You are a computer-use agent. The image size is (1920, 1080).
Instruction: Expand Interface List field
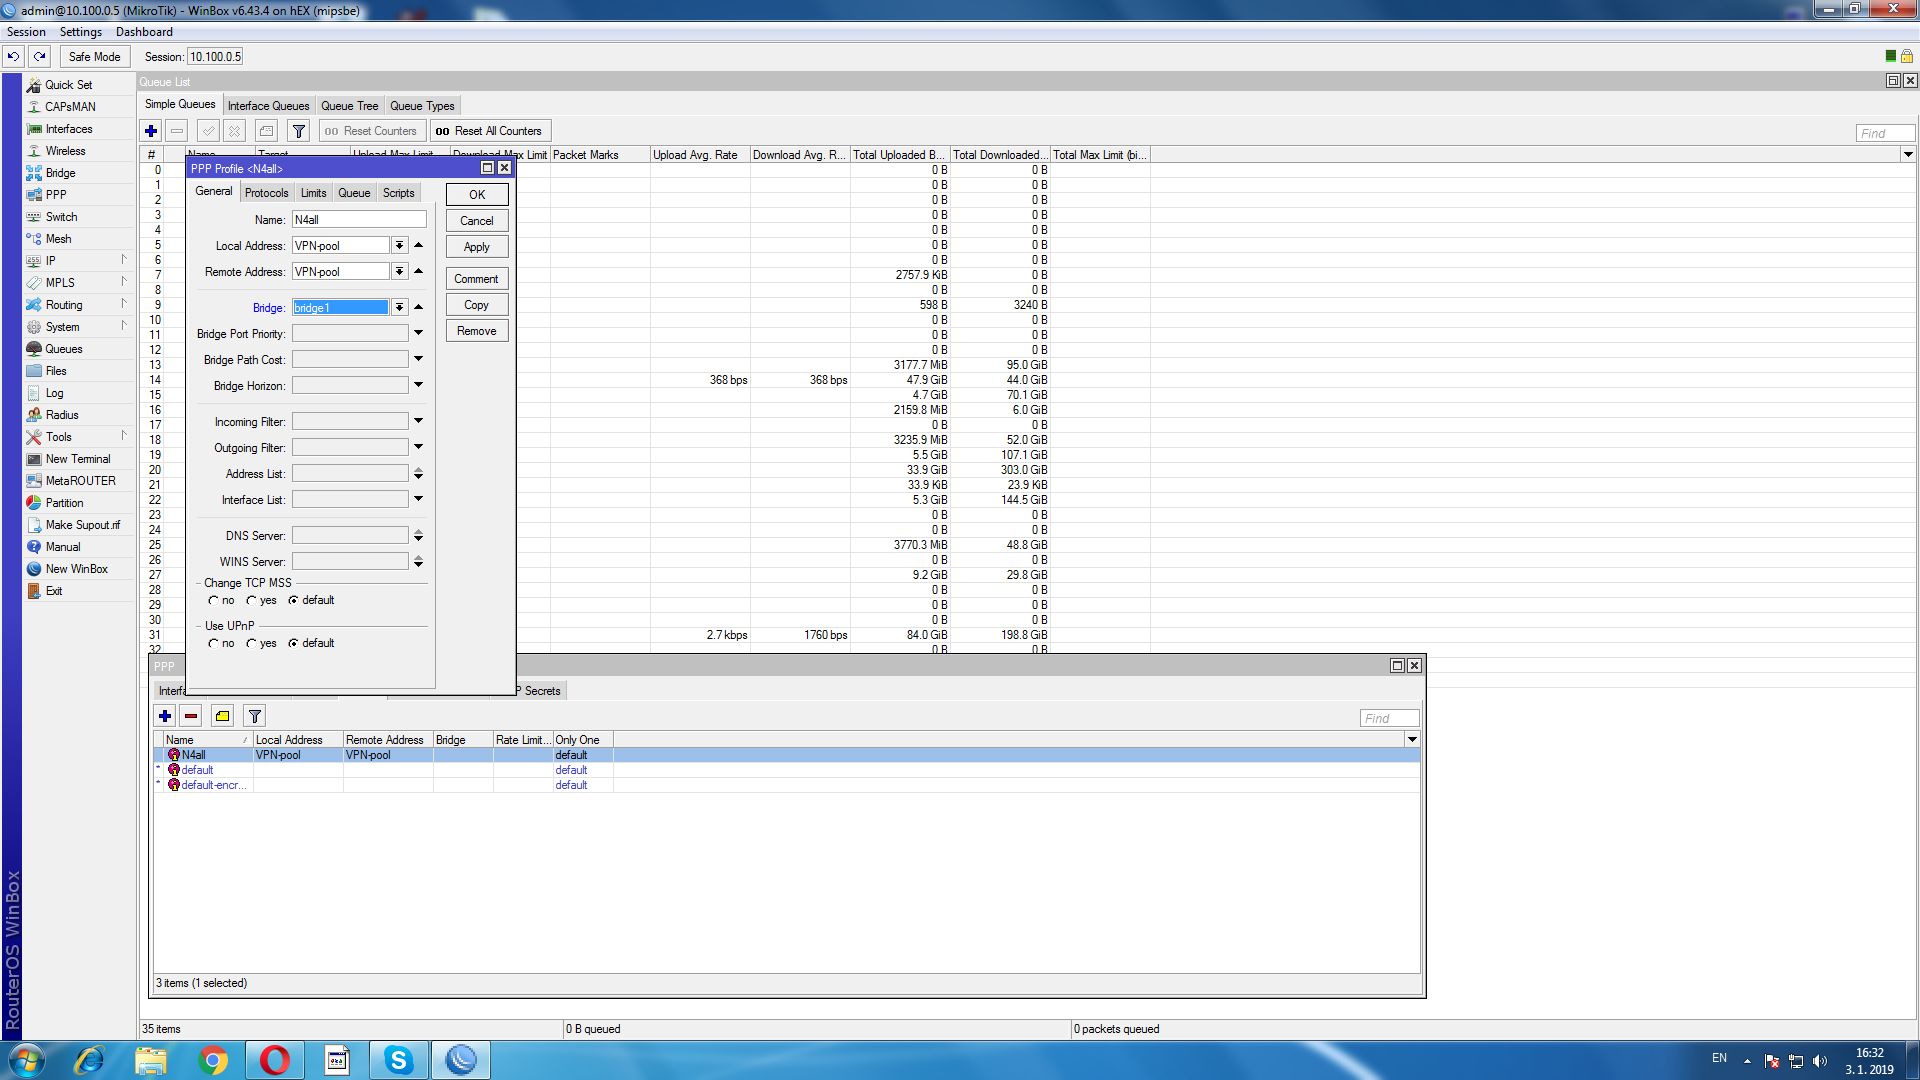point(418,500)
